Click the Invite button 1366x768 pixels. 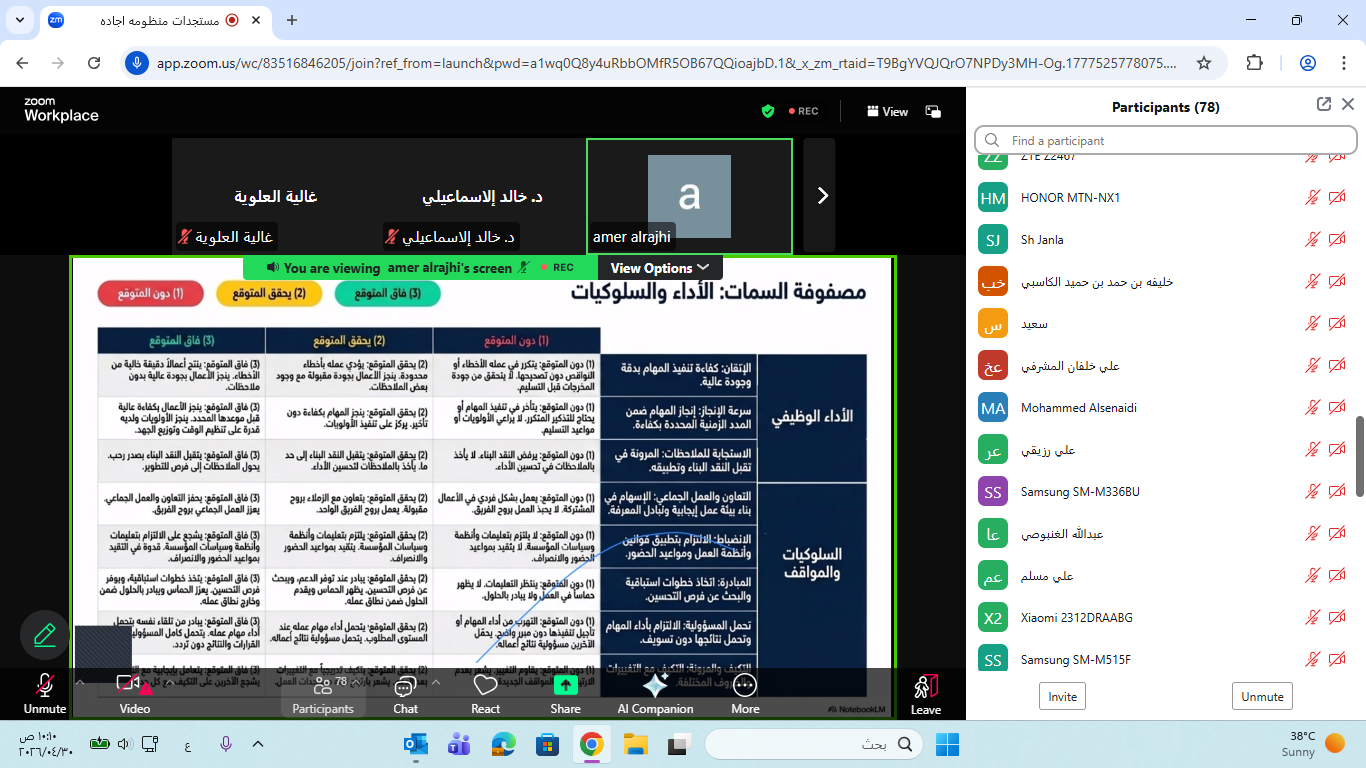[1063, 697]
